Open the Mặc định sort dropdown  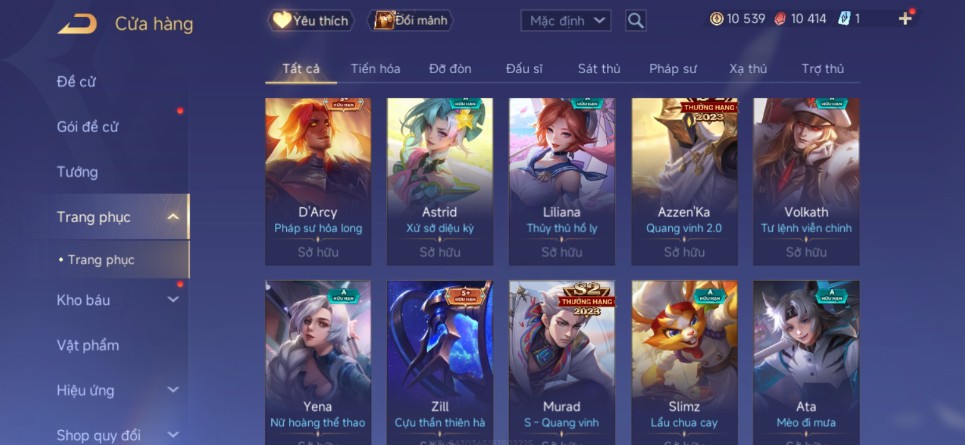566,20
